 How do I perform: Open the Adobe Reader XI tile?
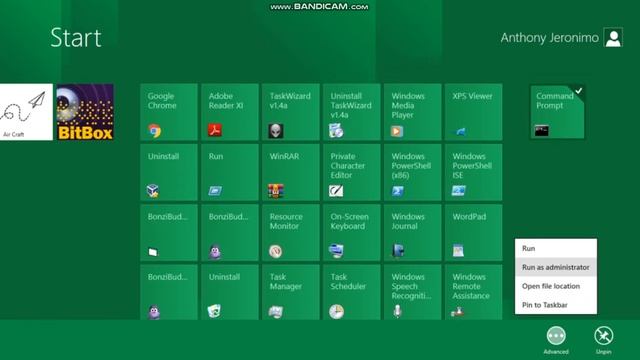pyautogui.click(x=230, y=112)
